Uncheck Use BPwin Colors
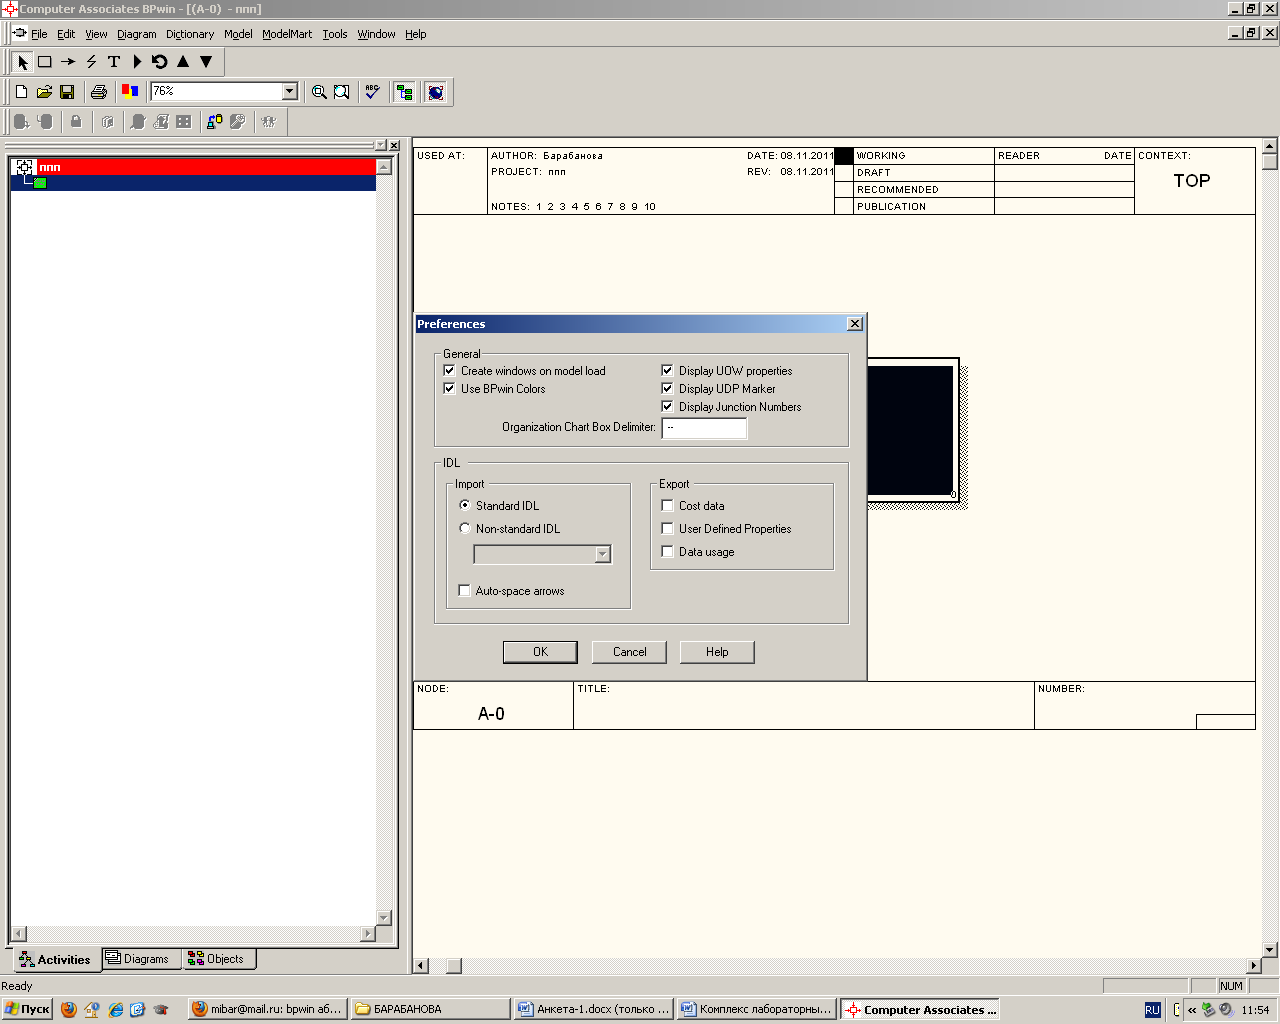This screenshot has height=1024, width=1280. pyautogui.click(x=449, y=388)
